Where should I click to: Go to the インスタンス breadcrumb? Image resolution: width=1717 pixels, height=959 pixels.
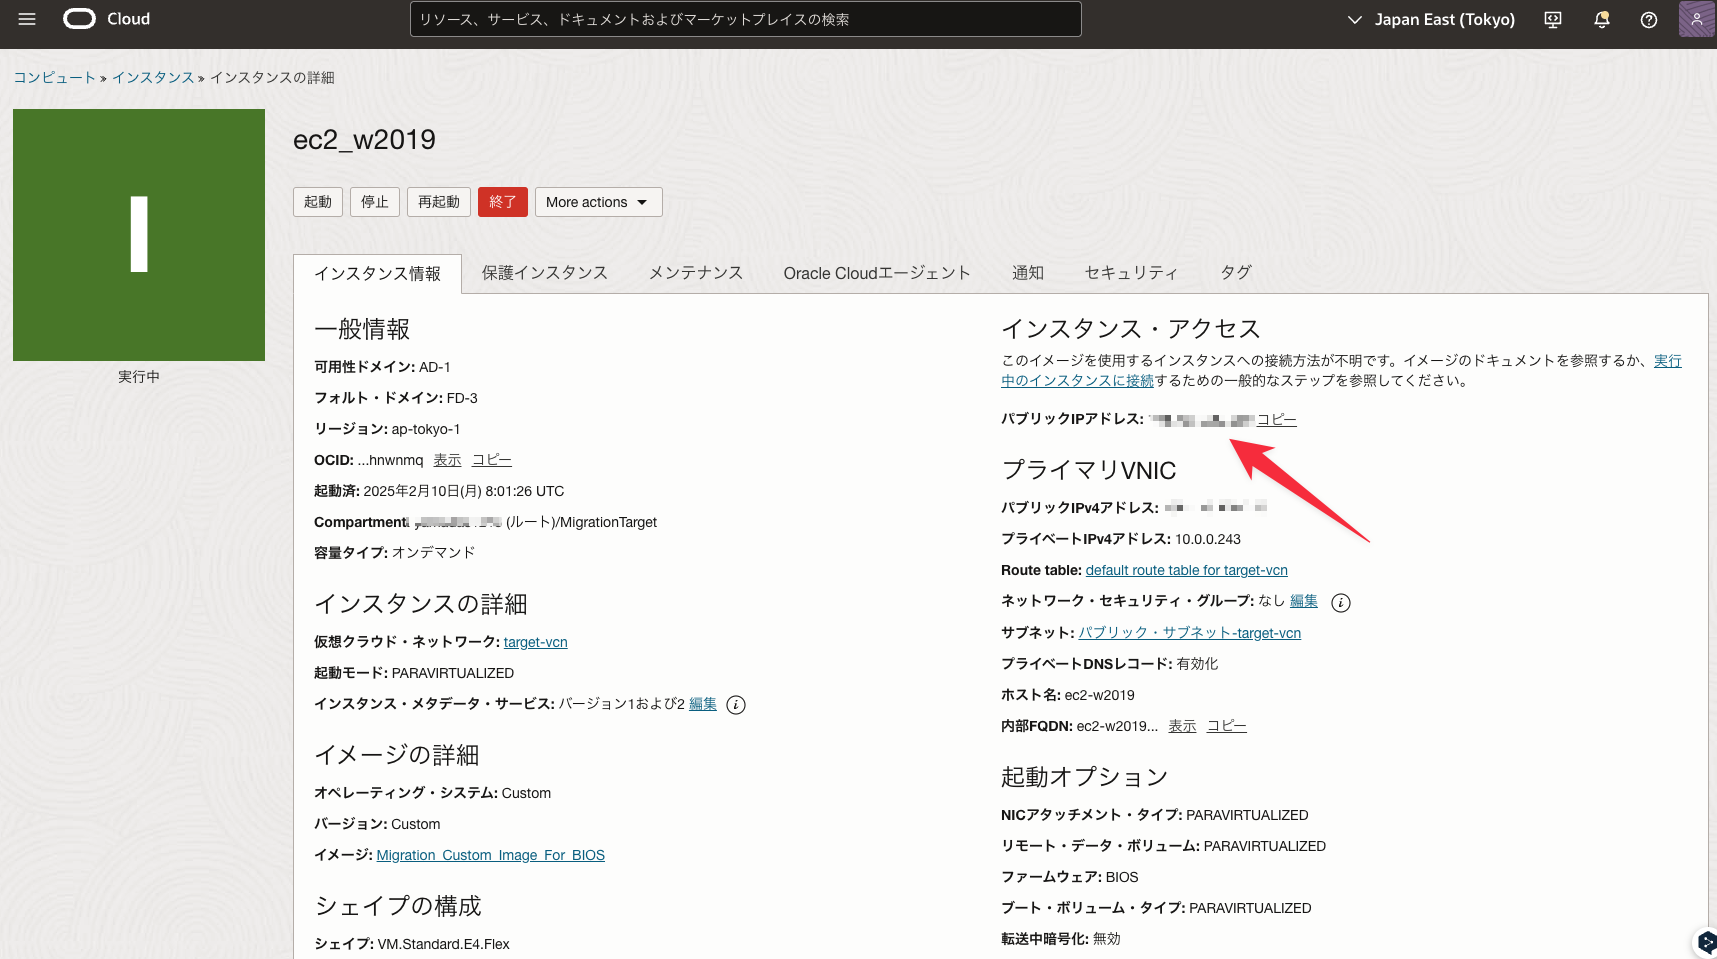pos(153,78)
